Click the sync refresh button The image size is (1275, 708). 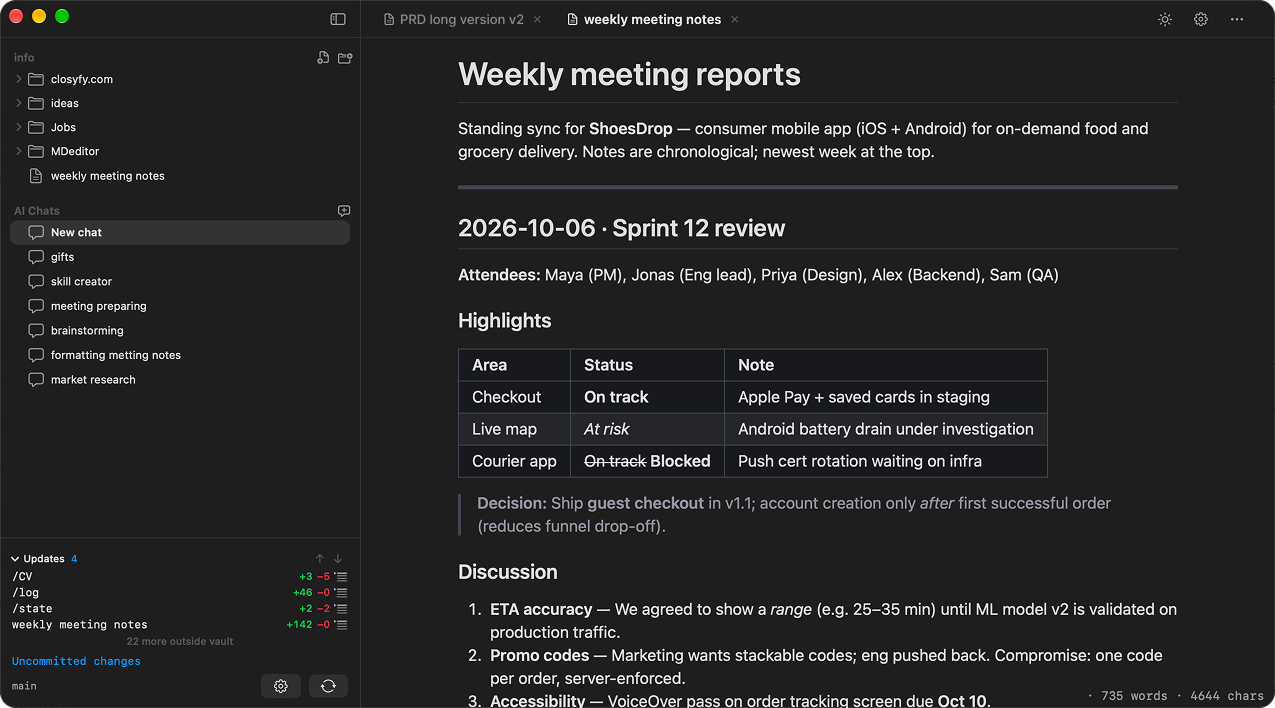(x=328, y=686)
